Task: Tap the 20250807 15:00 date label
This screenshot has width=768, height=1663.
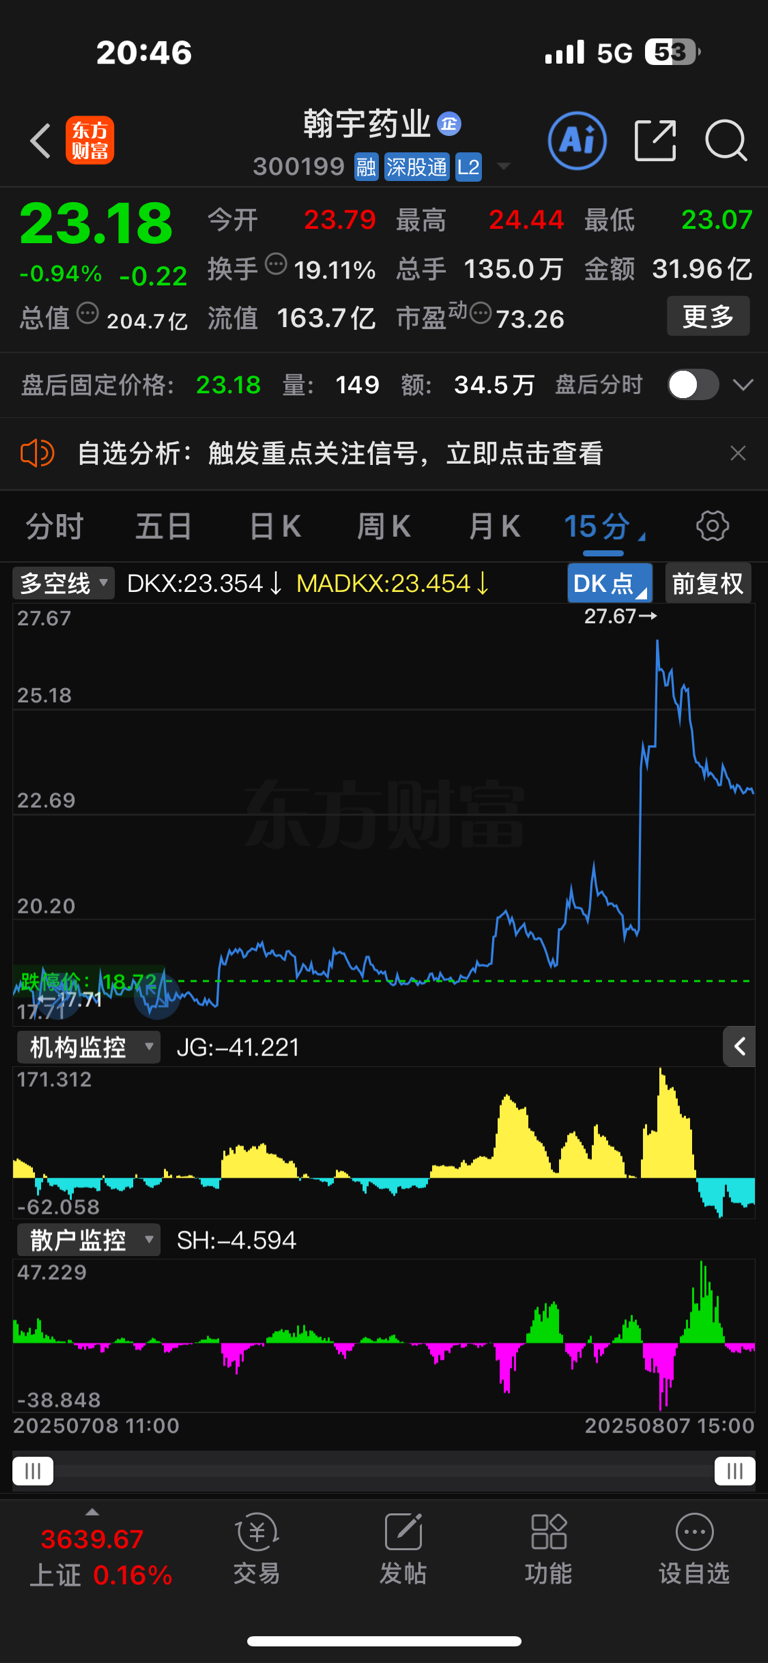Action: tap(670, 1426)
